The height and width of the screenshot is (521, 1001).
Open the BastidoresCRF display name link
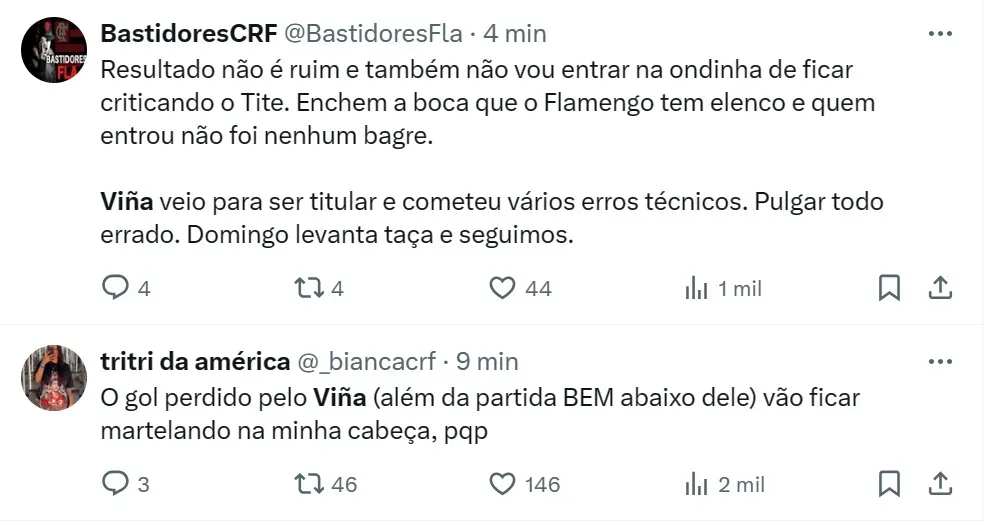pyautogui.click(x=188, y=34)
